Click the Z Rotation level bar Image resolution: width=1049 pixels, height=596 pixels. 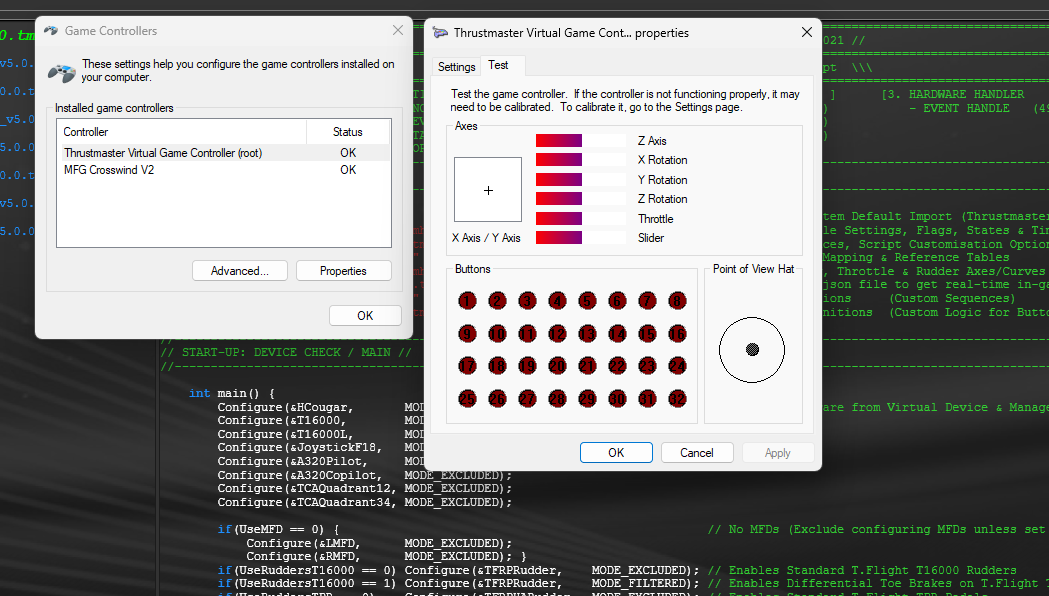point(581,199)
